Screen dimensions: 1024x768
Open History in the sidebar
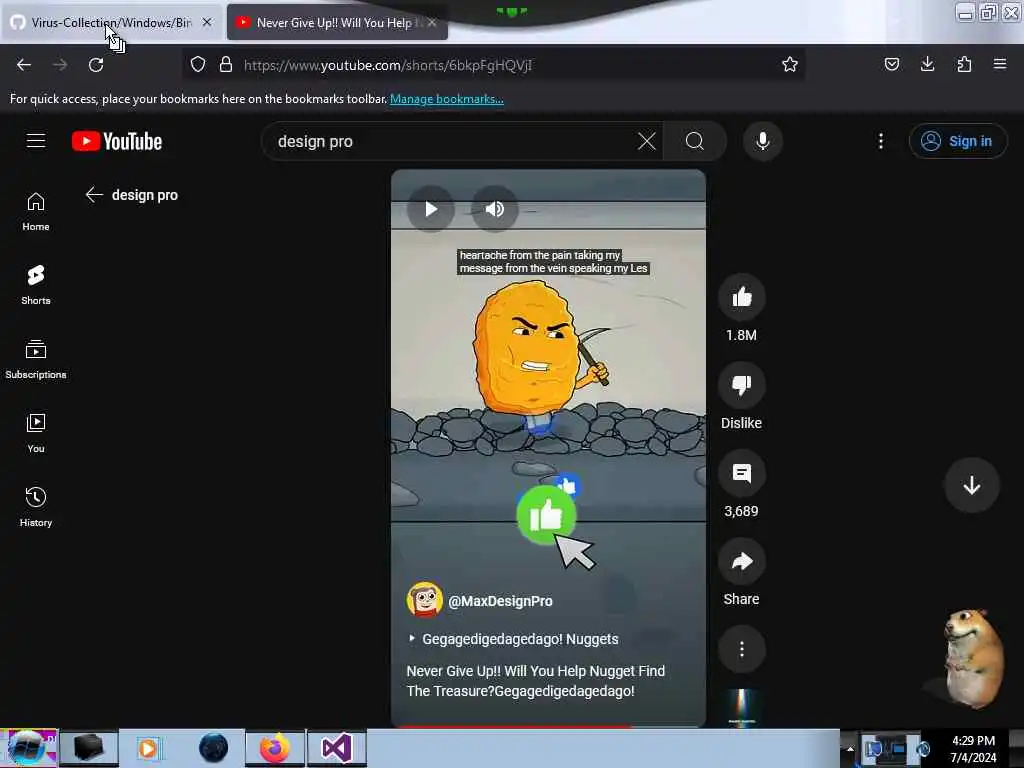(x=36, y=507)
